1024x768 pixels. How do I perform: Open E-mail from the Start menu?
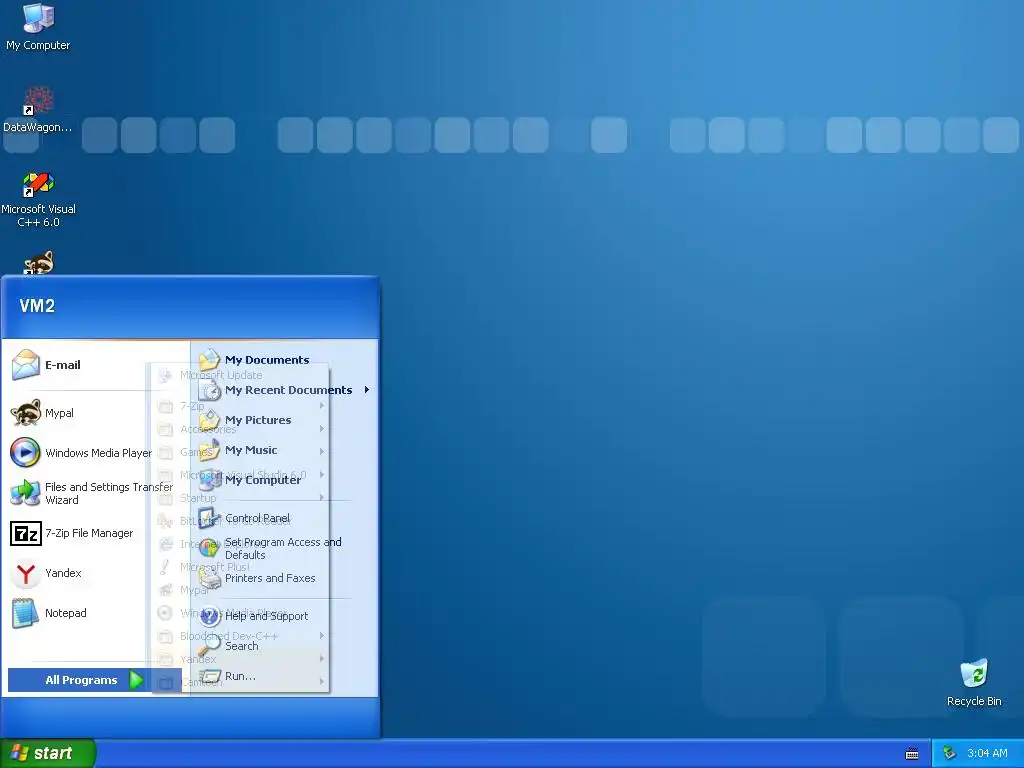(96, 365)
